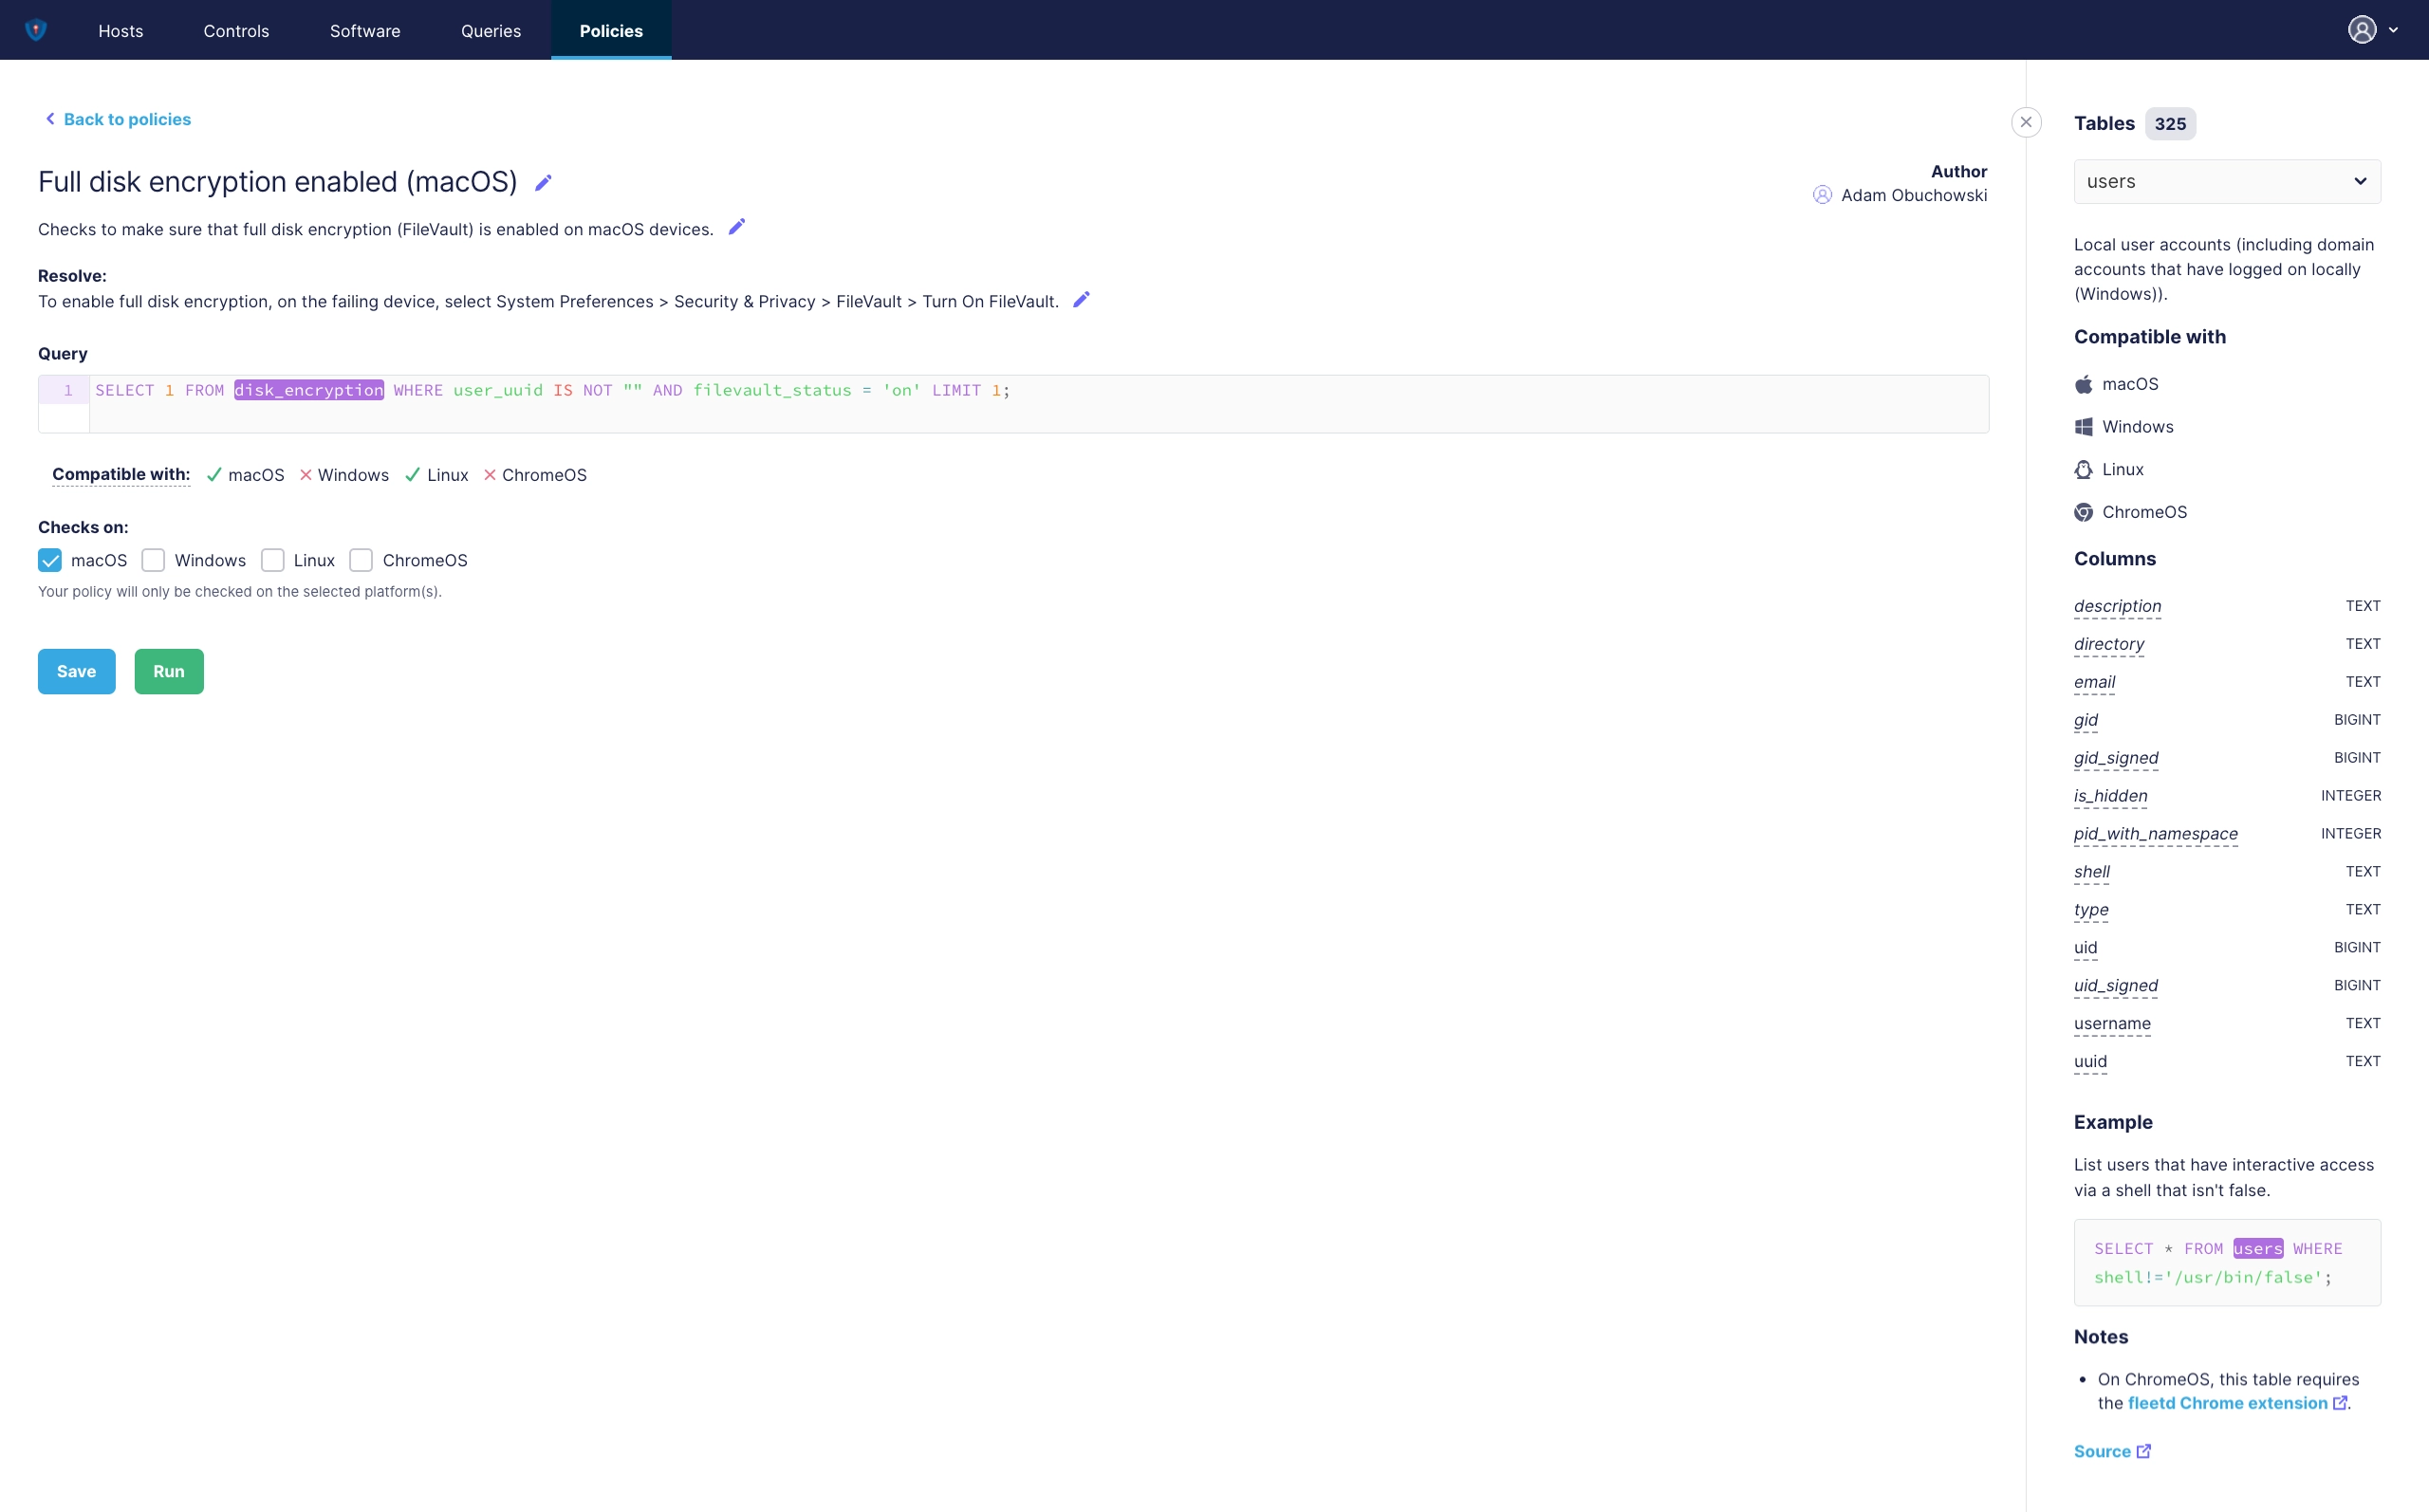Go back to policies link

pyautogui.click(x=118, y=119)
